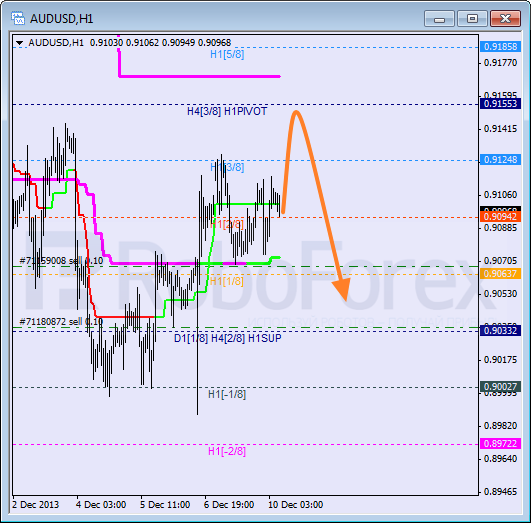Click the 0.90942 orange price tag
This screenshot has width=531, height=523.
tap(501, 217)
